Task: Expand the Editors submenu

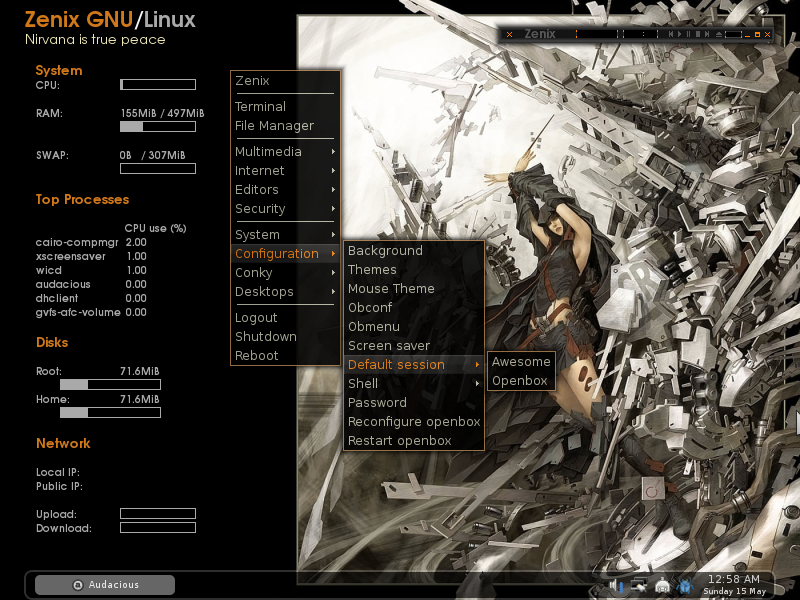Action: (285, 189)
